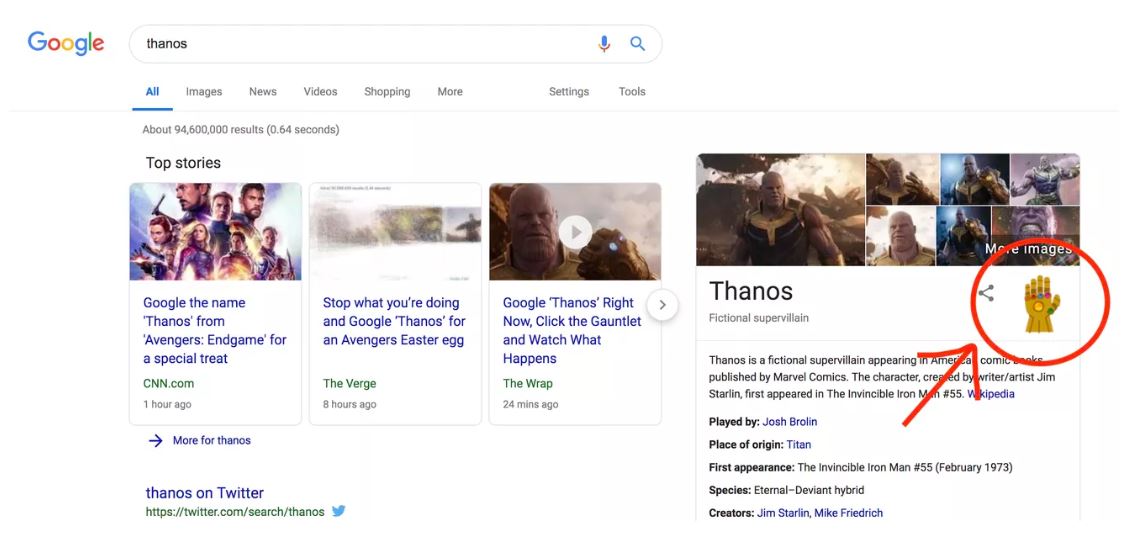Screen dimensions: 1128x533
Task: Click More for thanos link
Action: [x=212, y=440]
